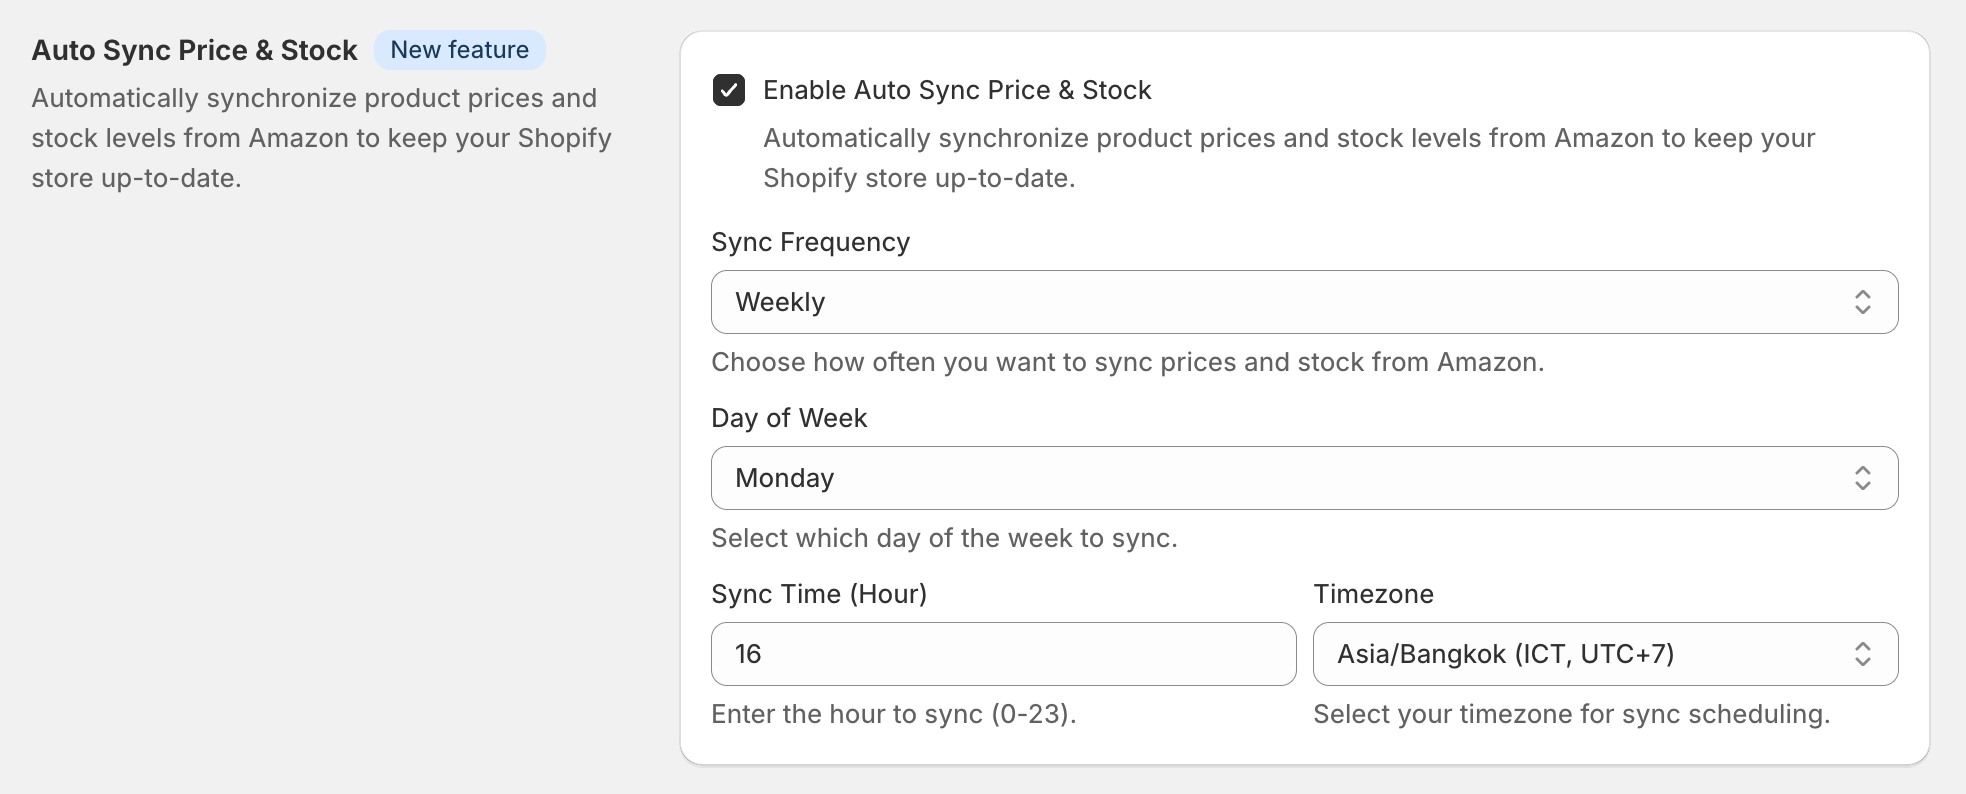Viewport: 1966px width, 794px height.
Task: Focus the Sync Time hour input field
Action: [x=1003, y=654]
